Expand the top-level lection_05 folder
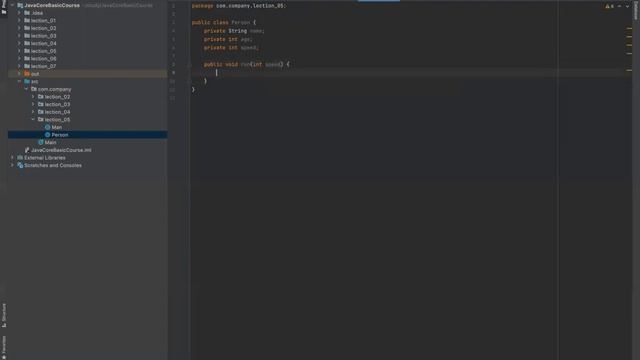This screenshot has height=360, width=640. (19, 51)
